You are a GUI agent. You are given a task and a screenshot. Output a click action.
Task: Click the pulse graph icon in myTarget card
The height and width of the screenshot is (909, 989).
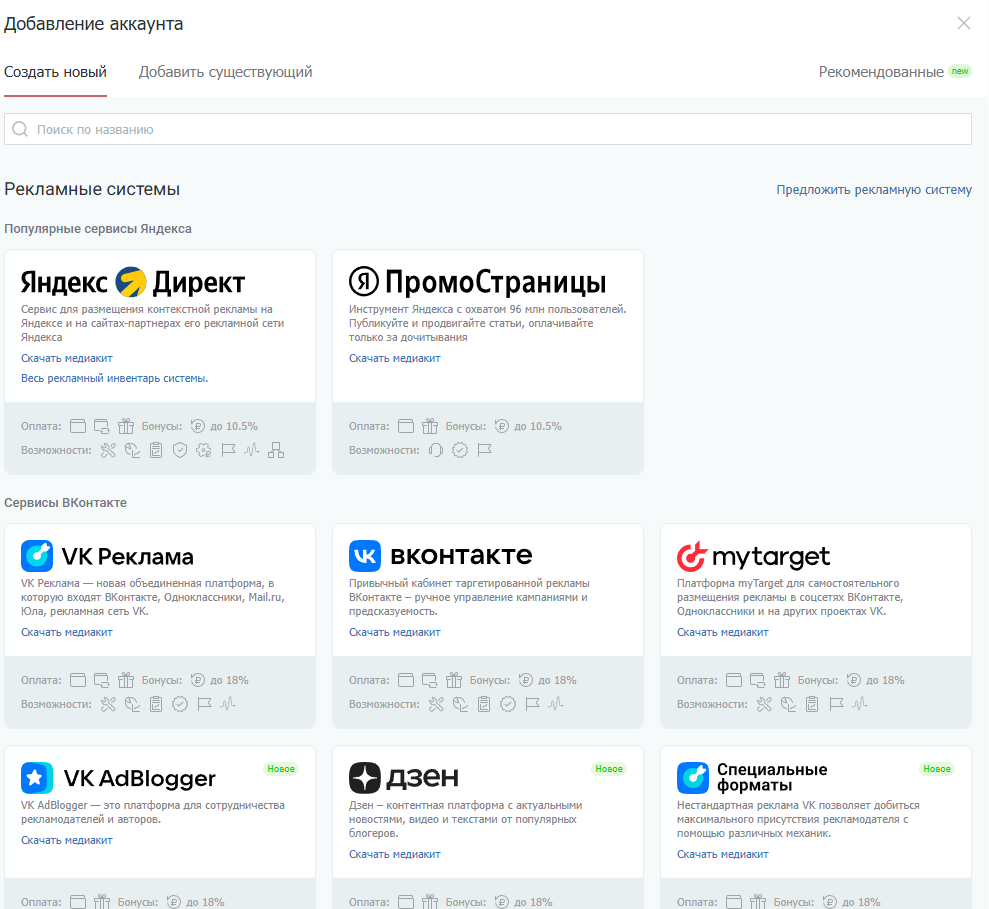point(860,704)
